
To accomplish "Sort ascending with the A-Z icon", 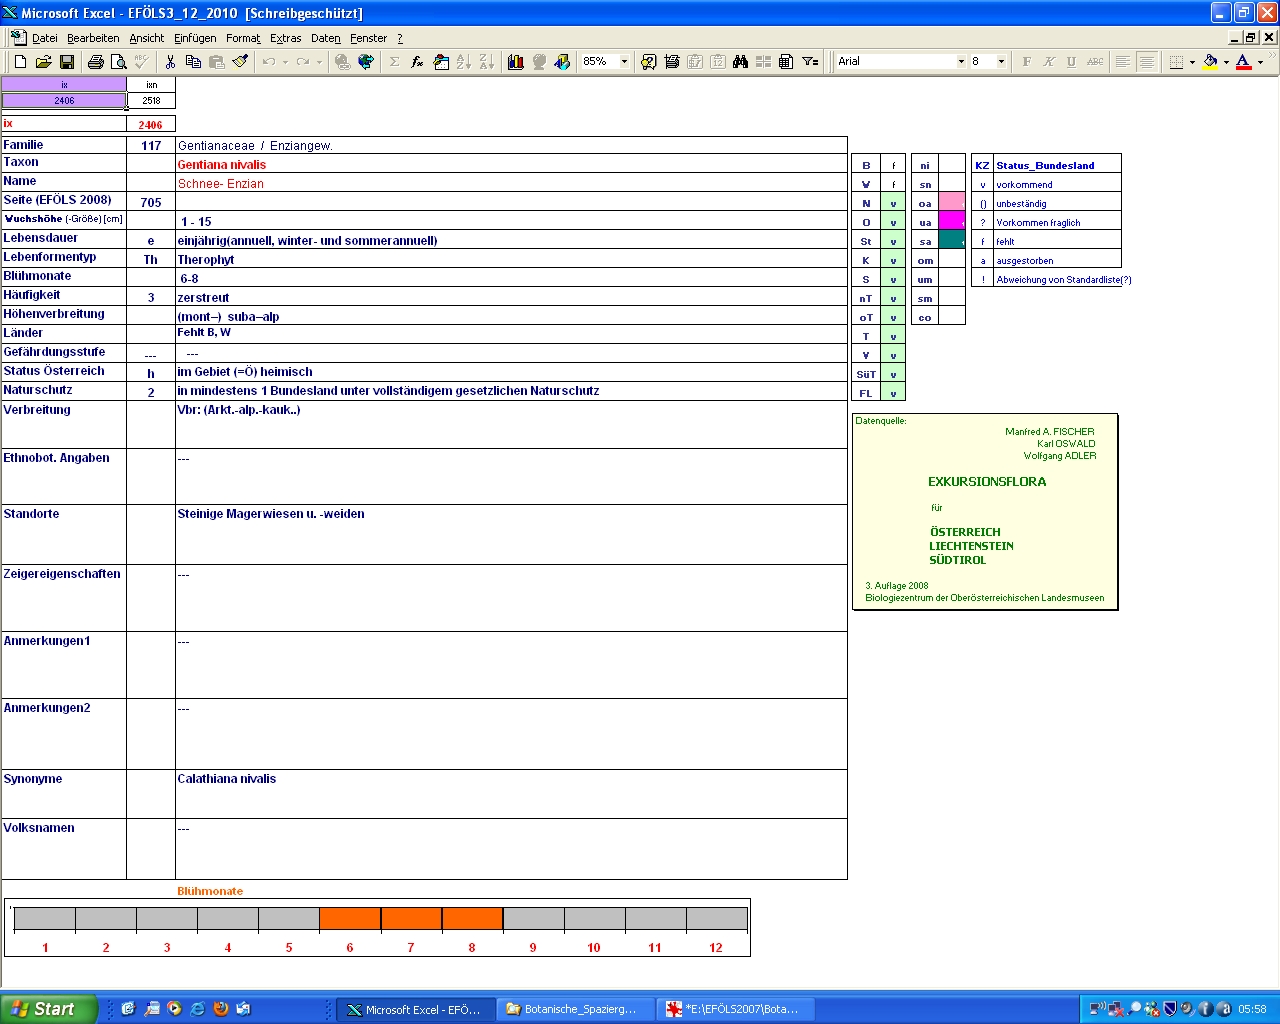I will click(464, 62).
